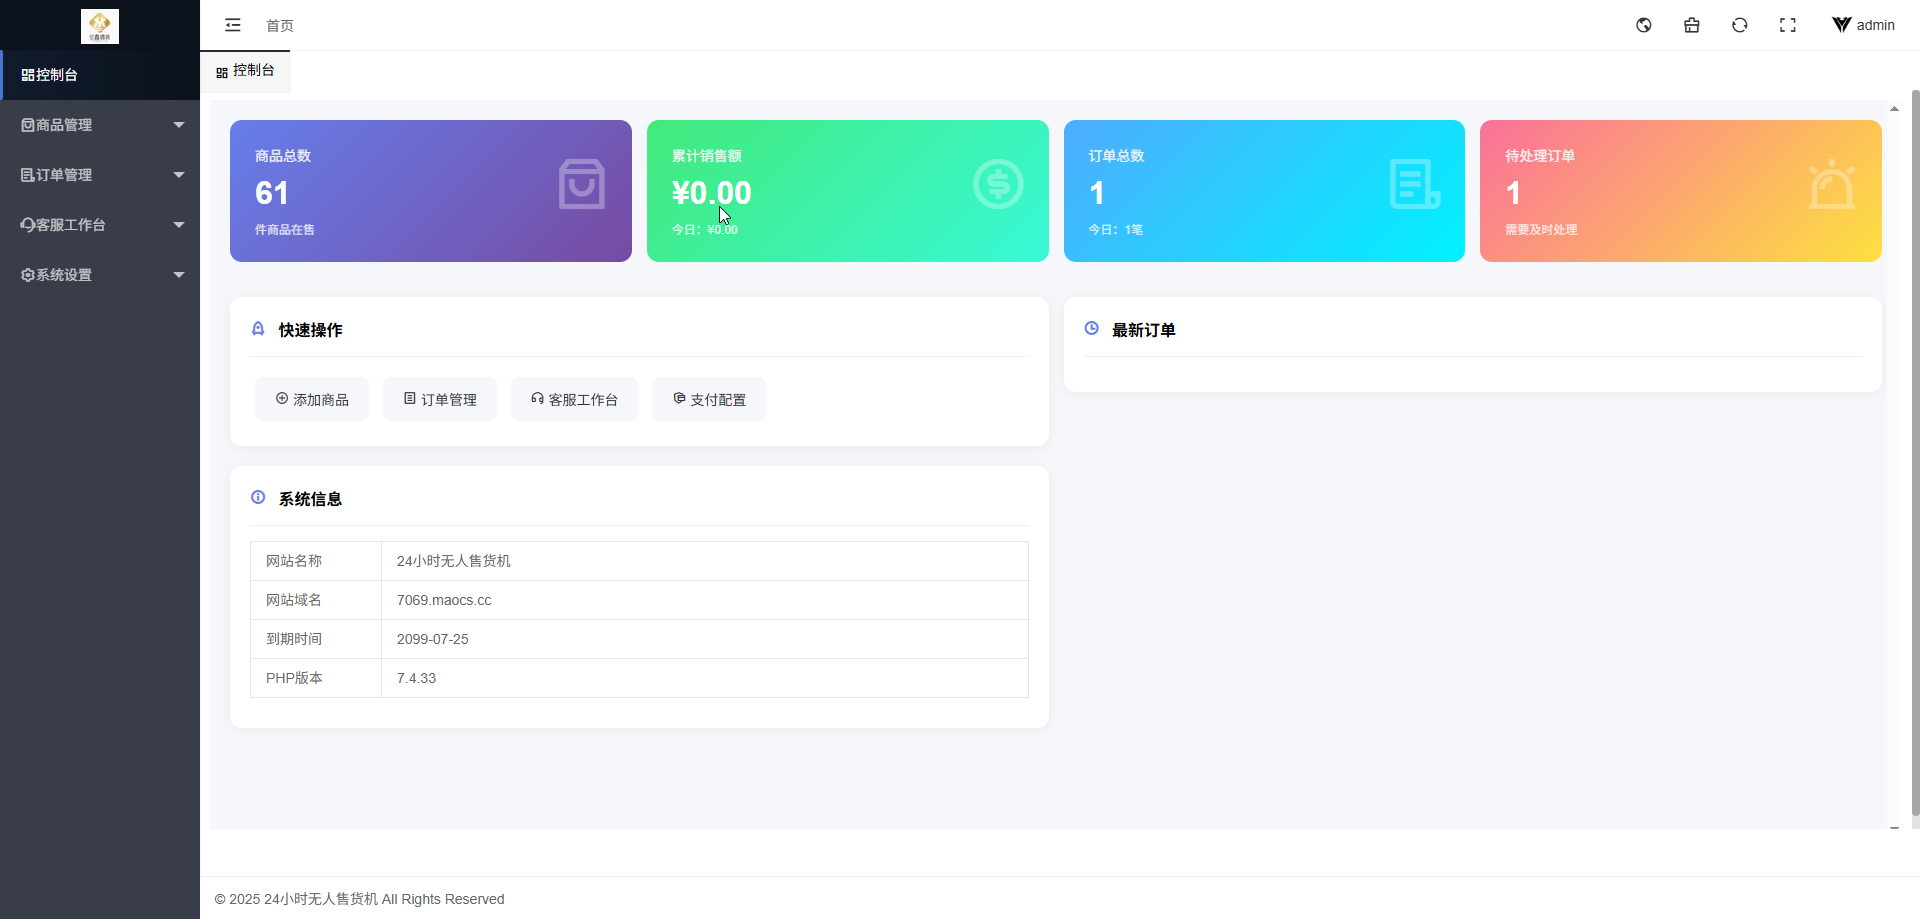This screenshot has height=919, width=1920.
Task: Click the 快速操作 panel heading
Action: 310,330
